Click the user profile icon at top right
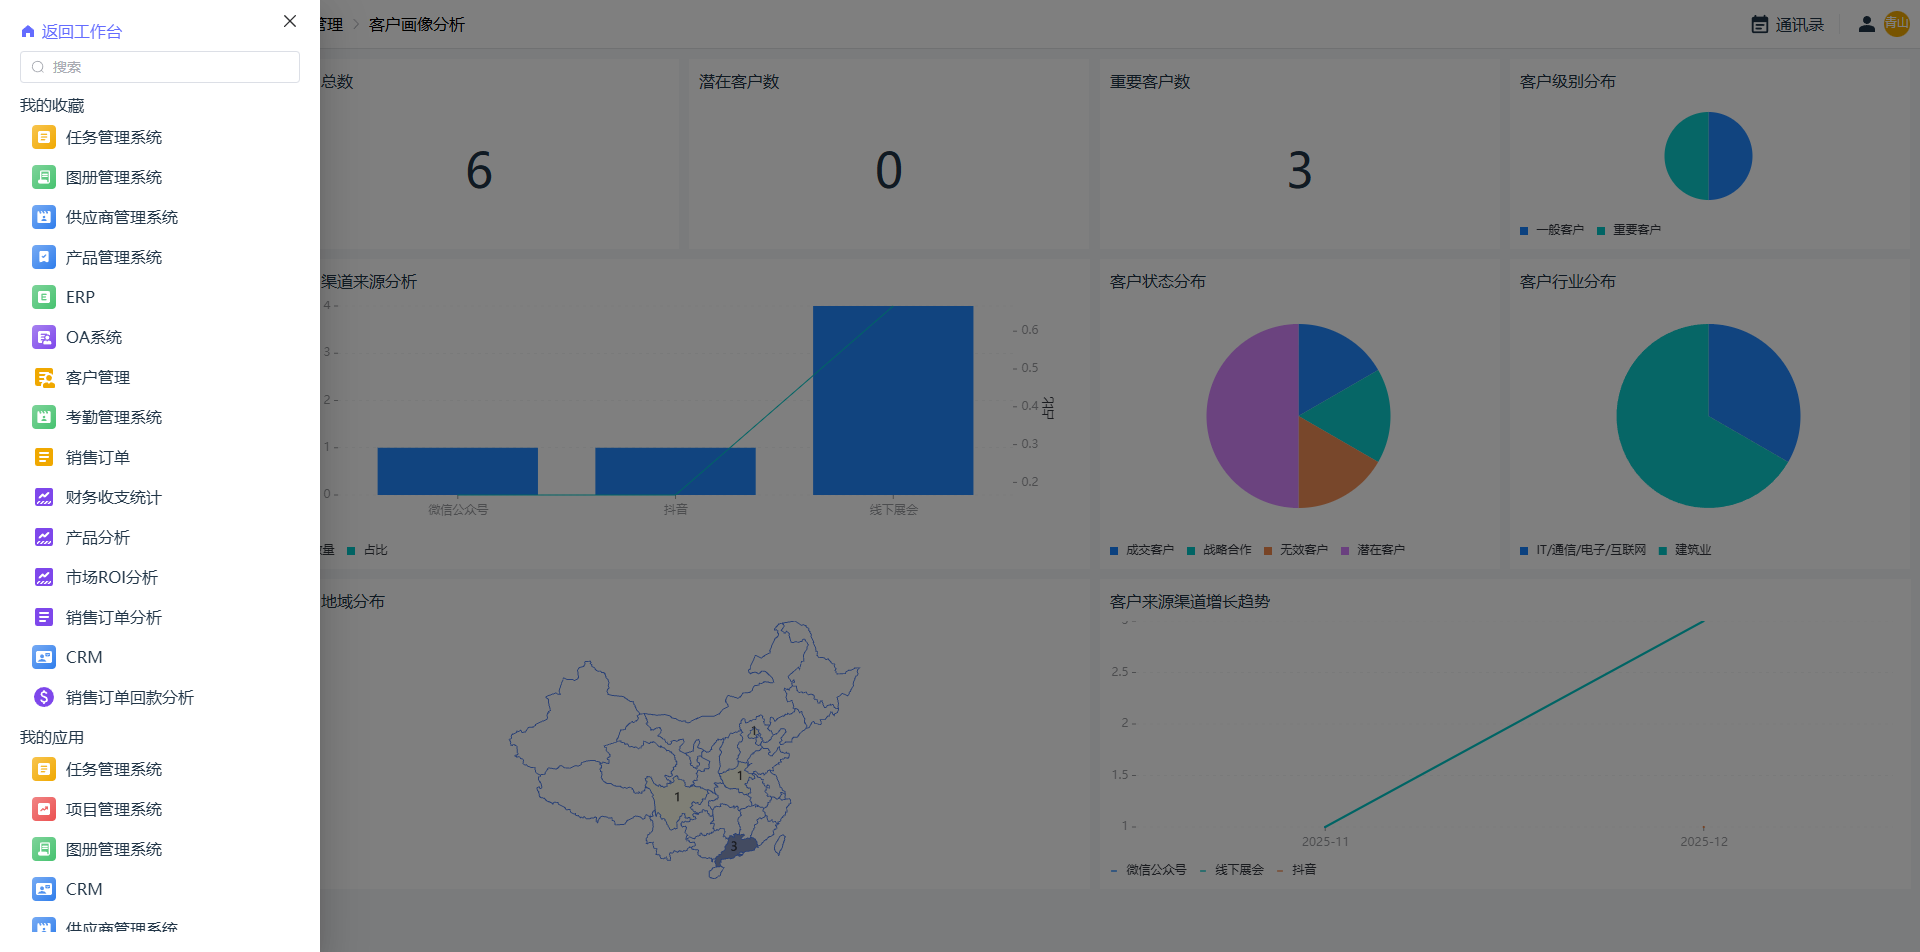Image resolution: width=1920 pixels, height=952 pixels. [x=1866, y=24]
